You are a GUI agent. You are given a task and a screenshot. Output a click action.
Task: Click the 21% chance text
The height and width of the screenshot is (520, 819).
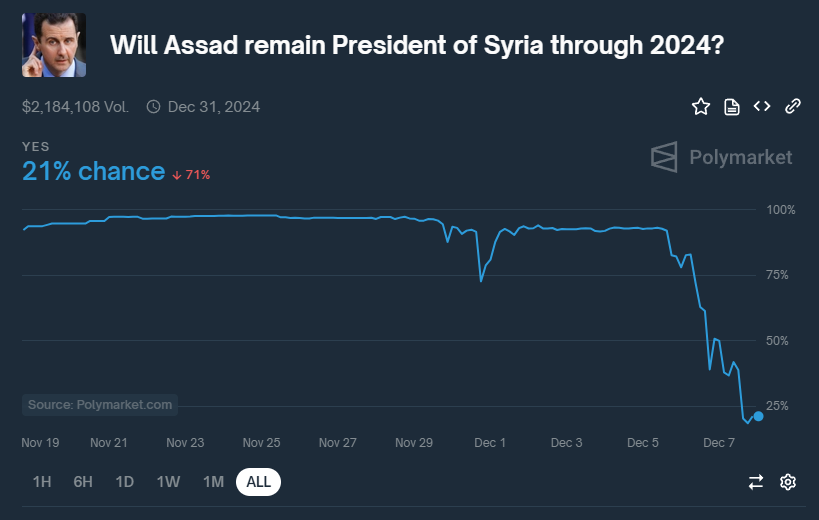[93, 172]
